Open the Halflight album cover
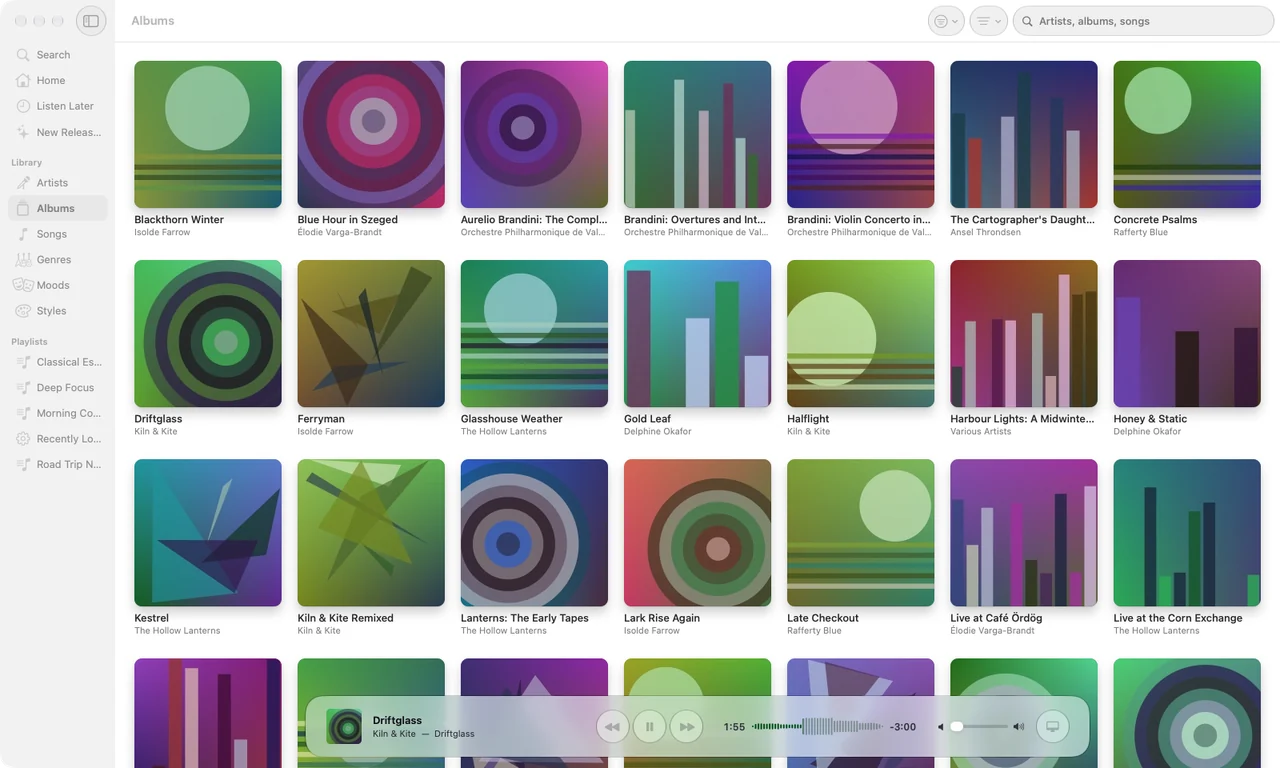Viewport: 1280px width, 768px height. click(x=861, y=333)
